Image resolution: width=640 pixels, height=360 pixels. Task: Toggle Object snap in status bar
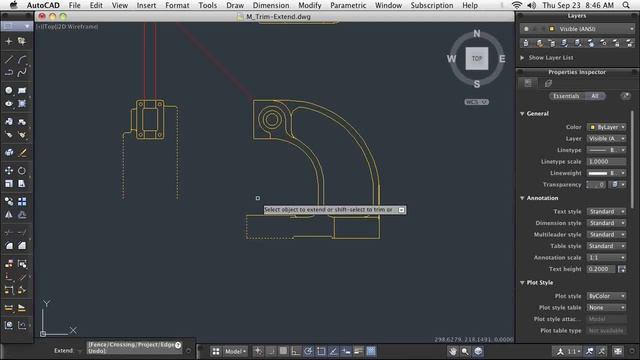[321, 351]
